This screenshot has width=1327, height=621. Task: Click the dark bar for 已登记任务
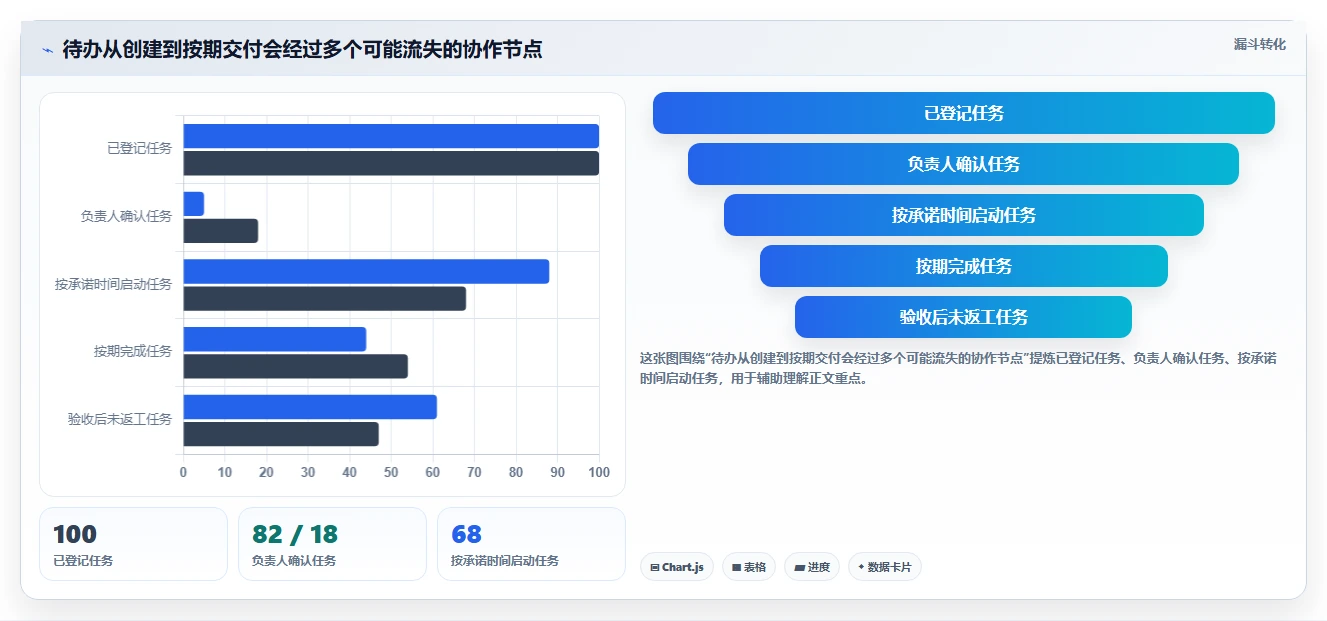[391, 163]
